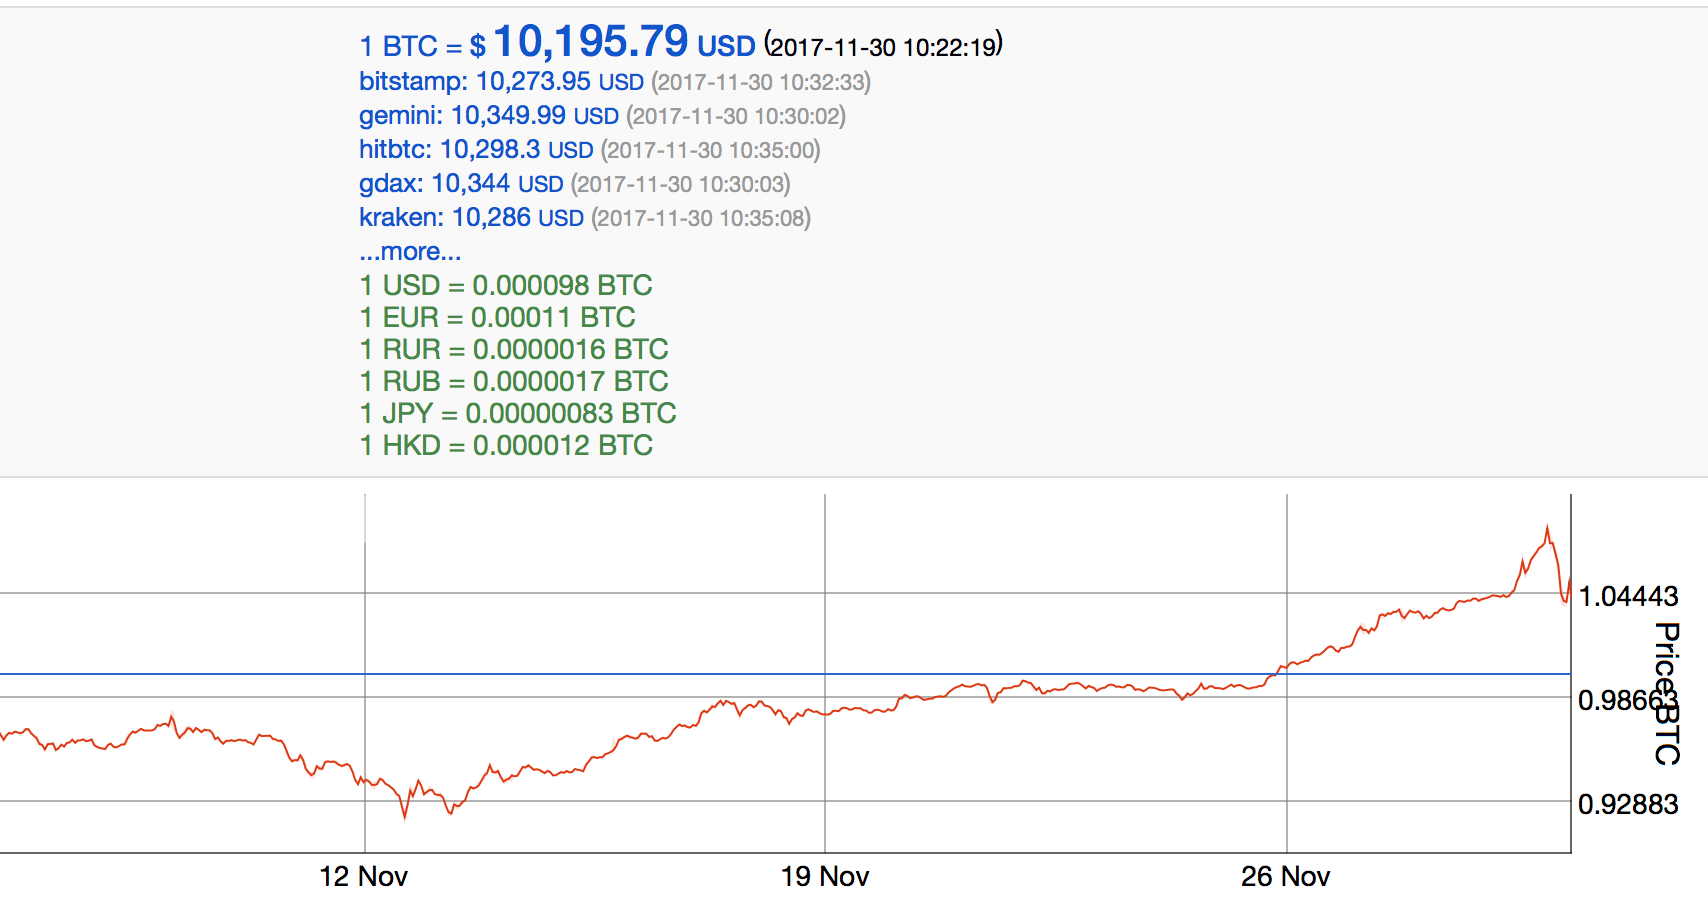The height and width of the screenshot is (924, 1708).
Task: Open the kraken exchange price link
Action: 471,218
